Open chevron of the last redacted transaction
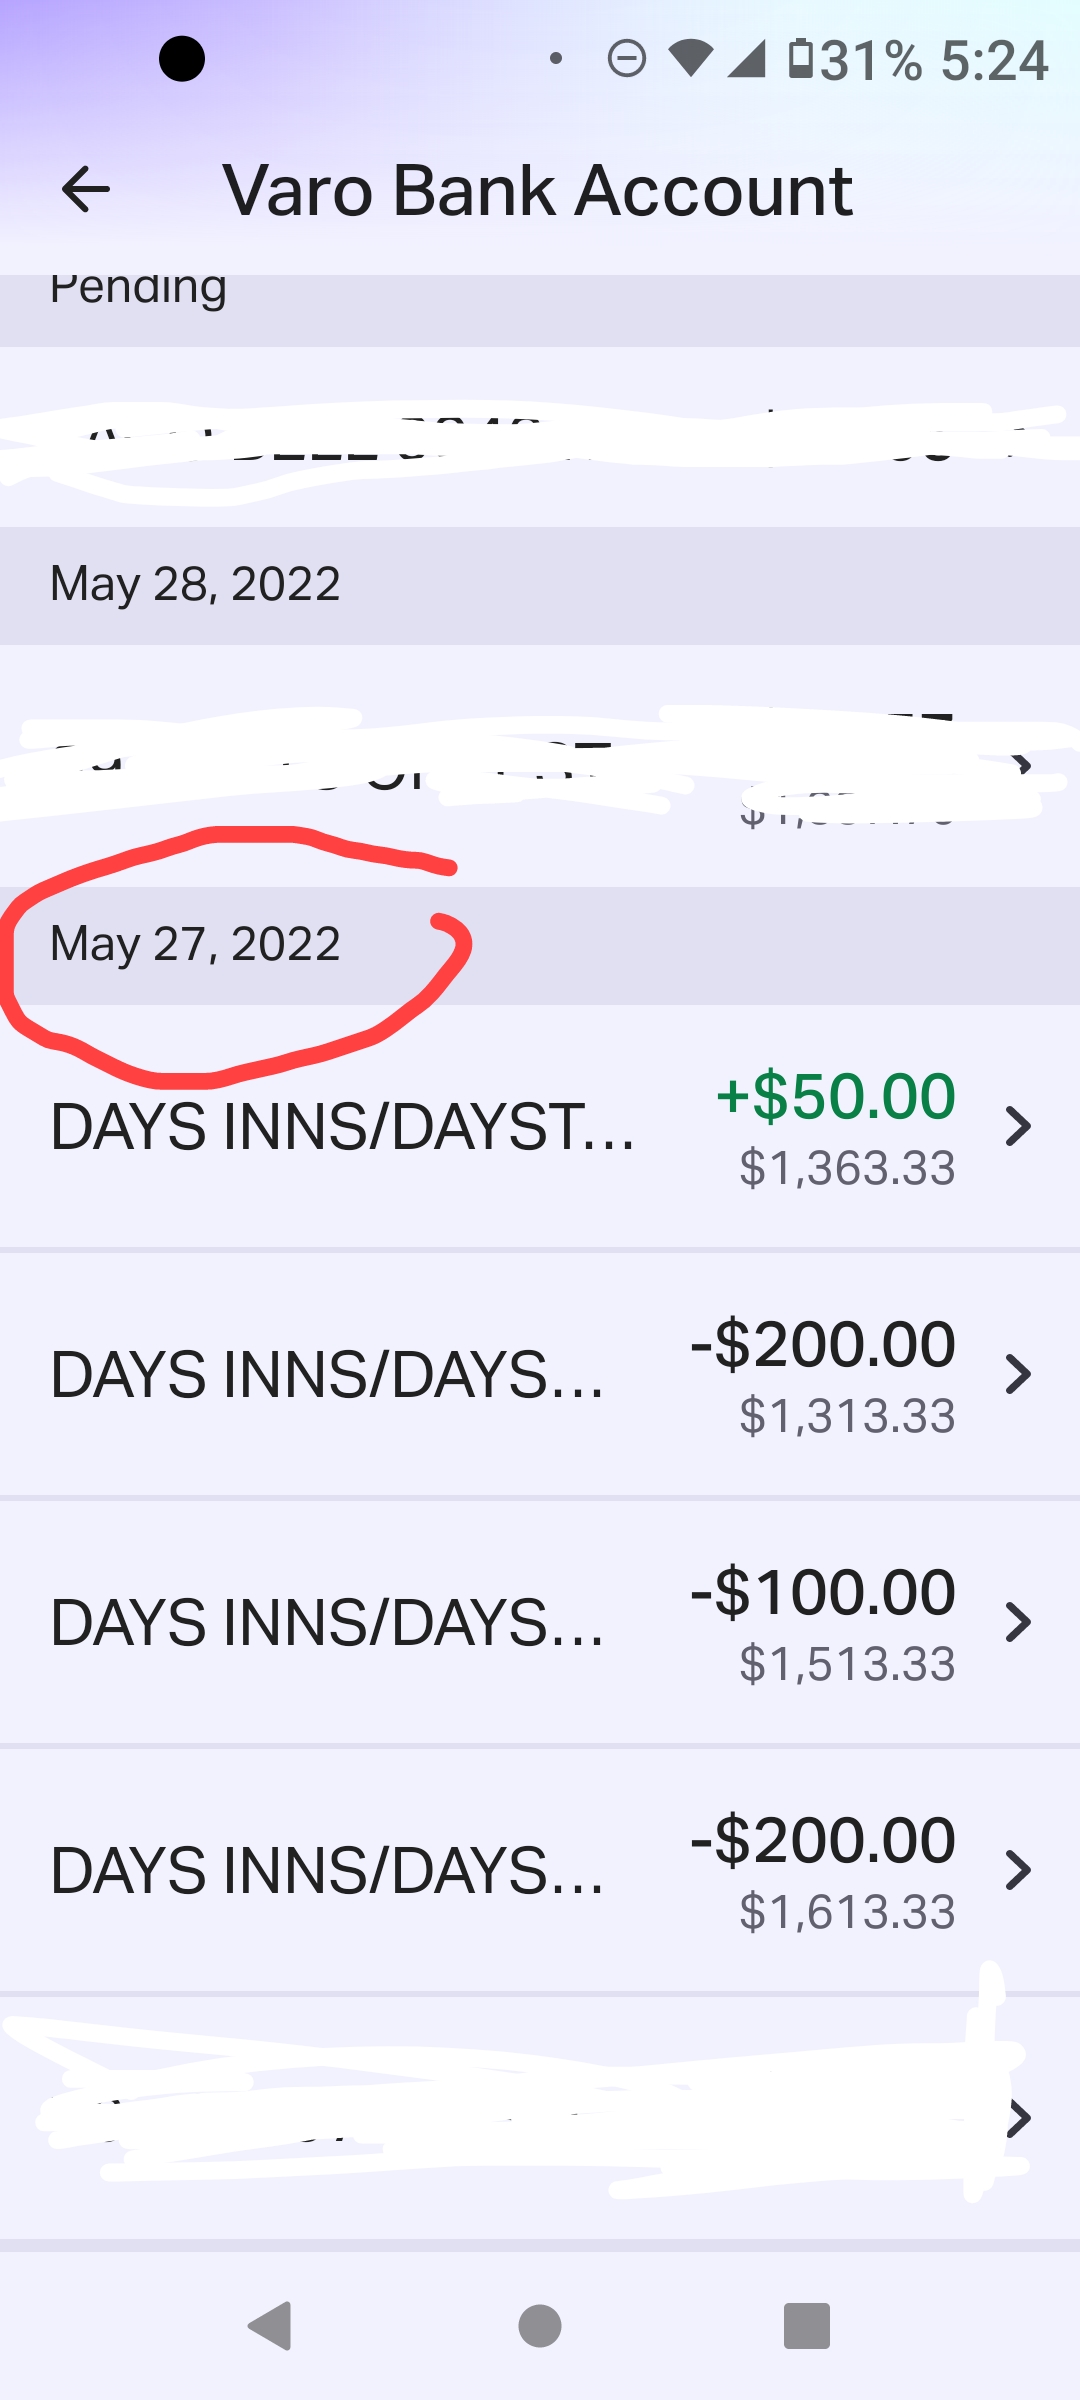 click(1018, 2118)
